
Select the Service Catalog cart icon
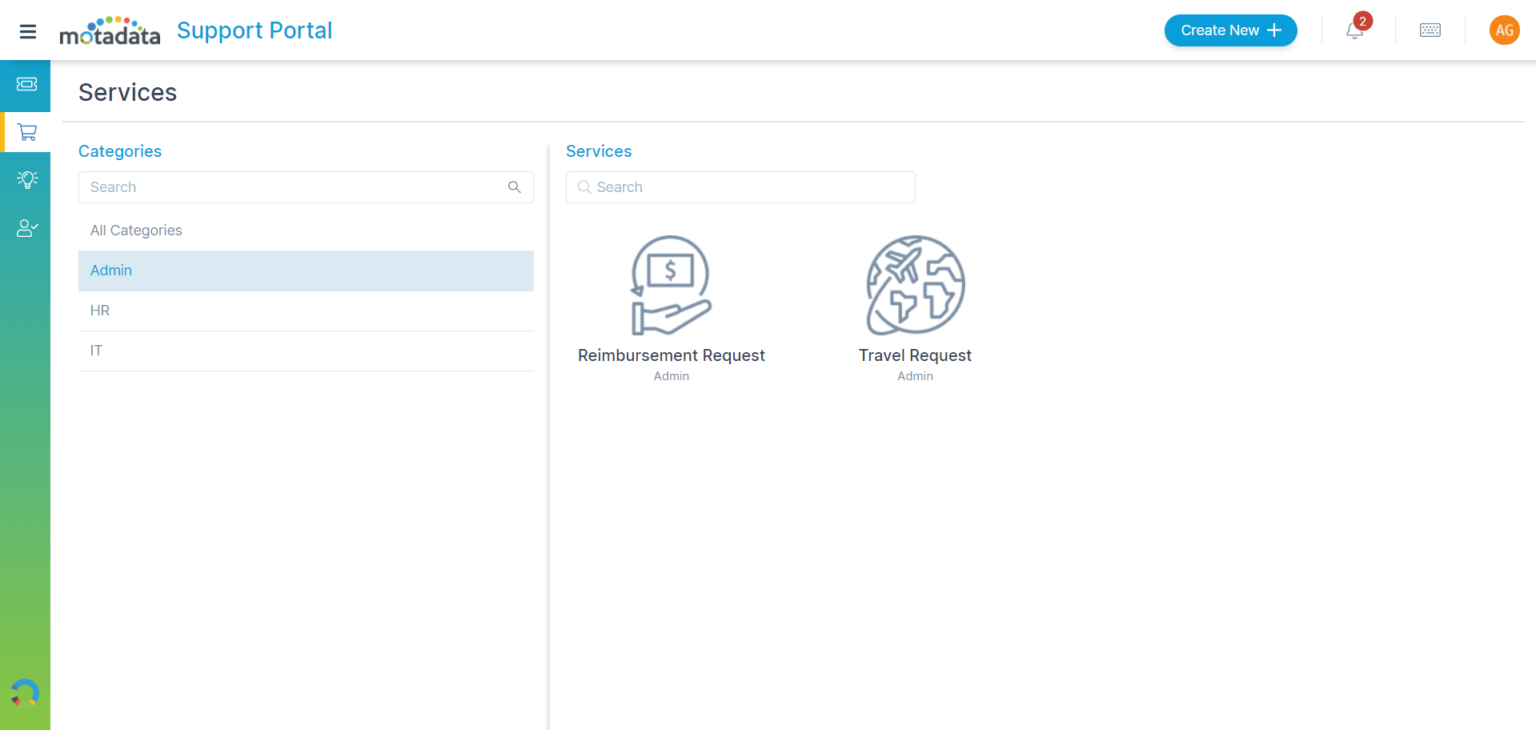point(25,131)
